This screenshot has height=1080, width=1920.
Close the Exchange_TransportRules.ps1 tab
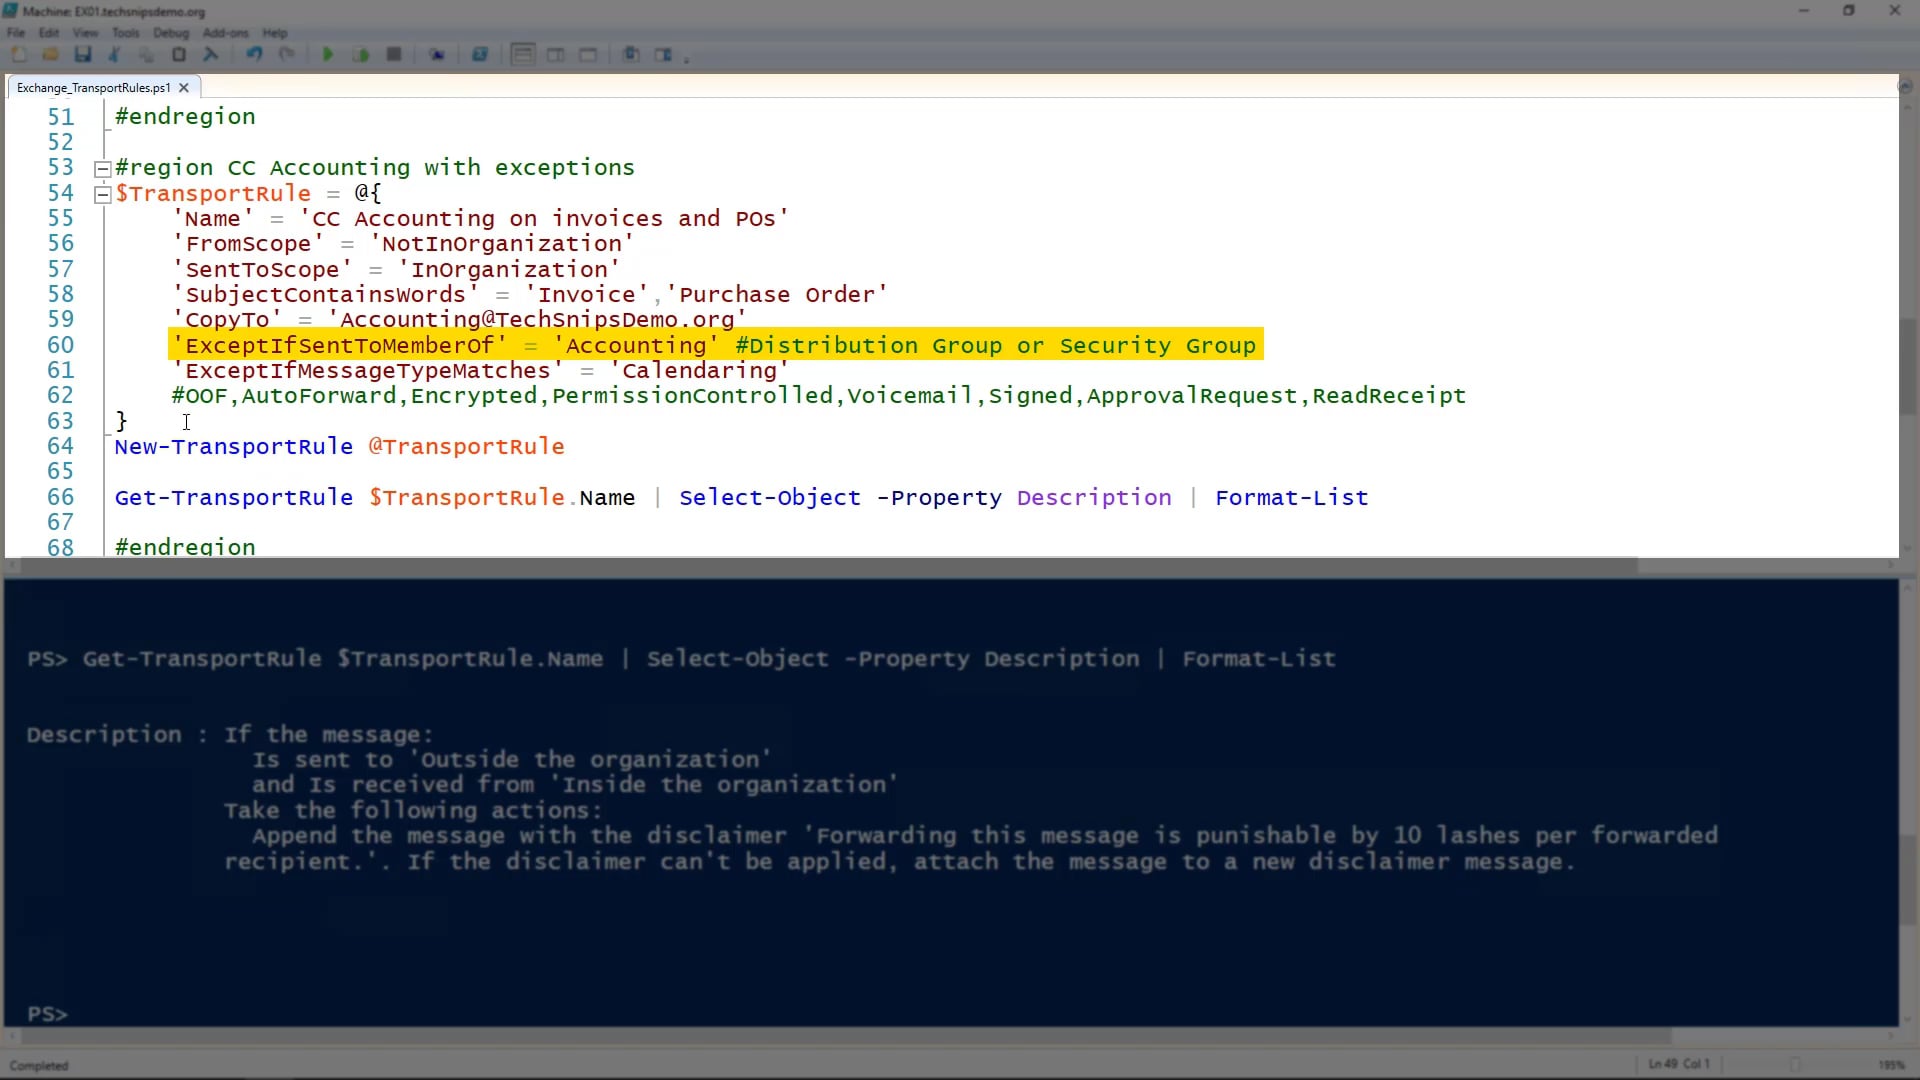[184, 88]
